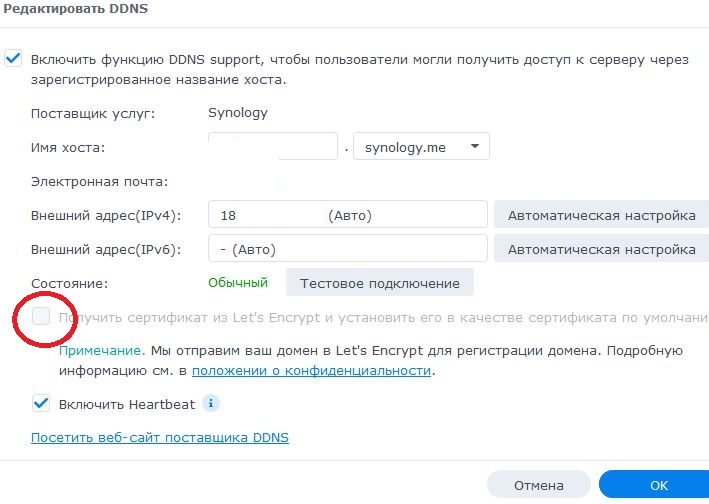Image resolution: width=709 pixels, height=504 pixels.
Task: Click the green Обычный status text
Action: click(238, 283)
